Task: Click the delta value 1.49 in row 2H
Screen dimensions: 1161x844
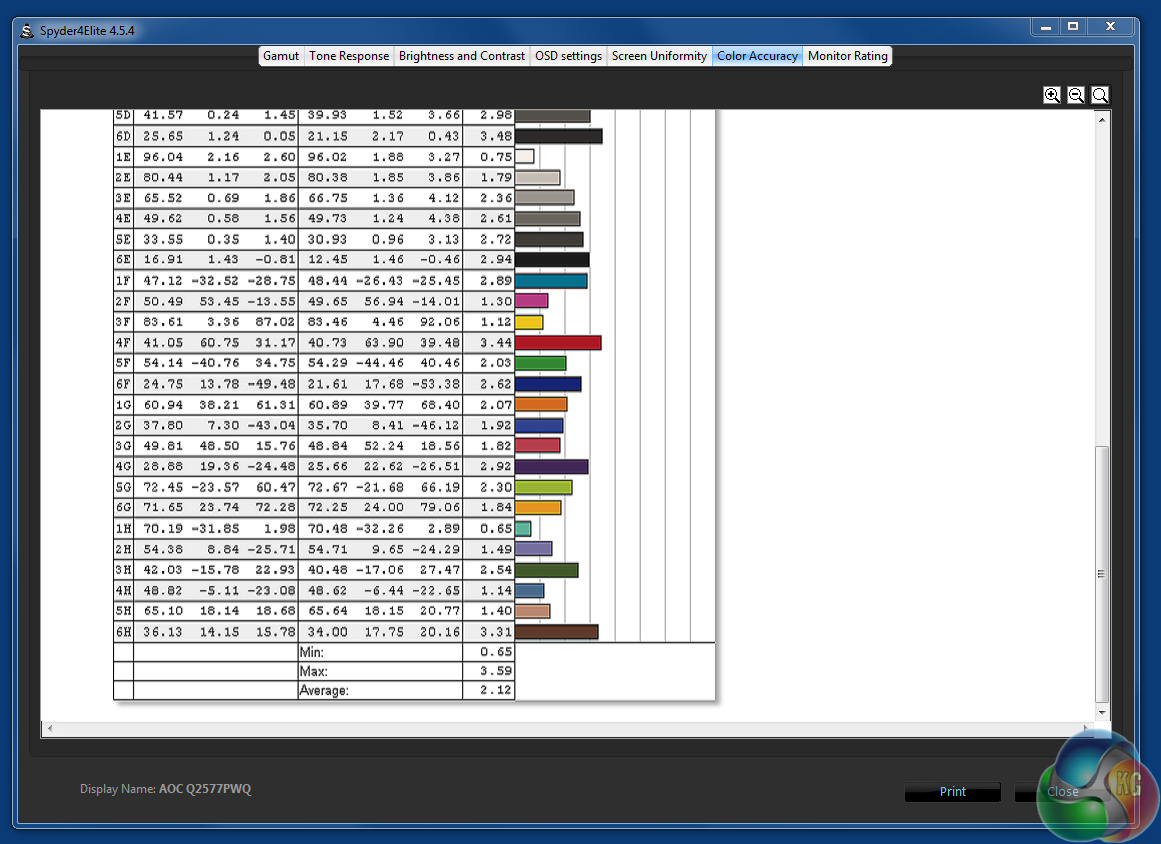Action: pyautogui.click(x=495, y=549)
